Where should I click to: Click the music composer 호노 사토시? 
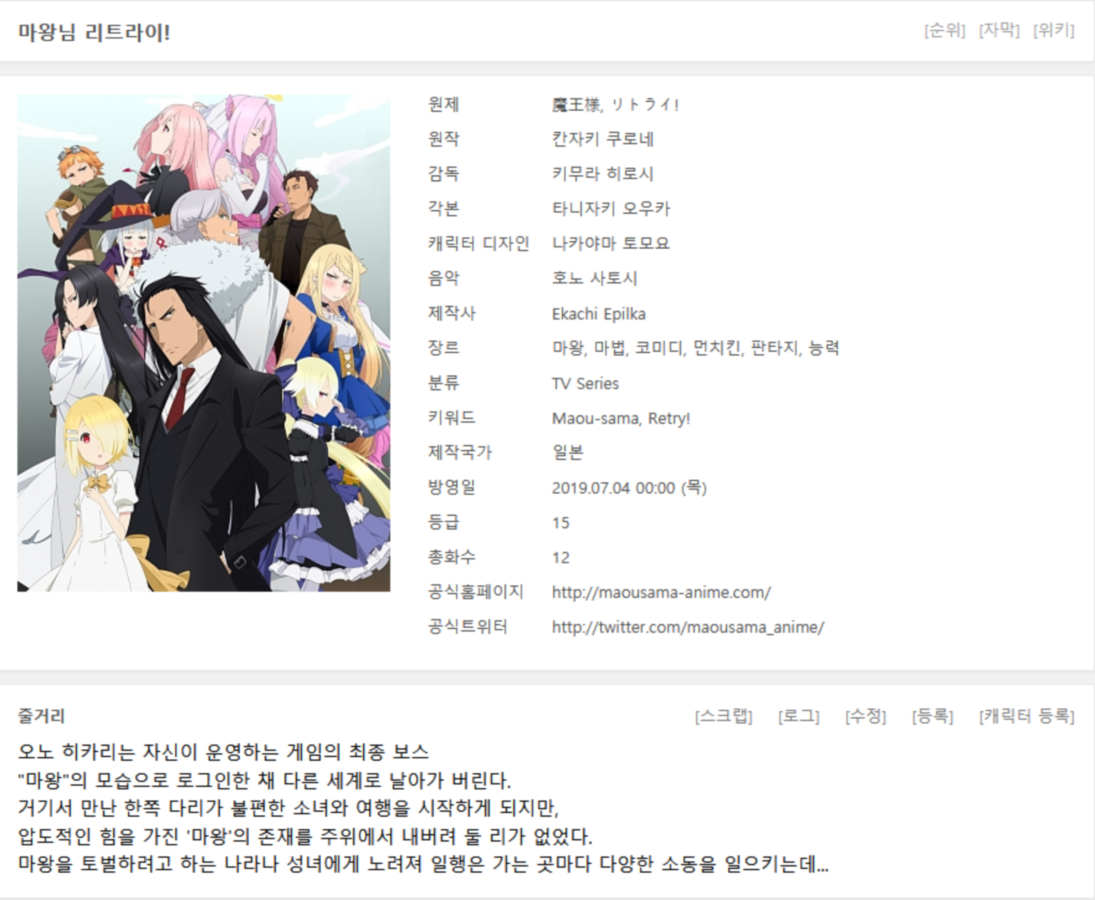594,279
